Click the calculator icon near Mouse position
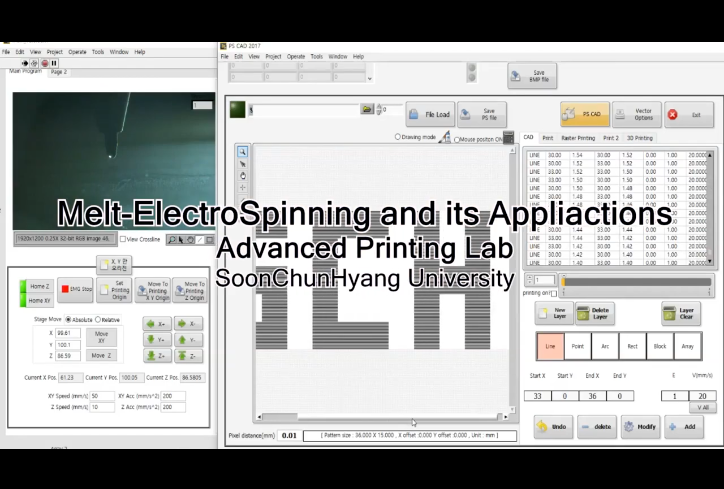Viewport: 724px width, 489px height. (x=508, y=137)
